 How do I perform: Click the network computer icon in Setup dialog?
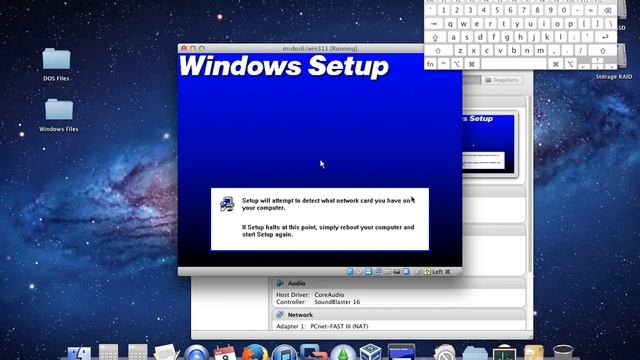tap(227, 204)
